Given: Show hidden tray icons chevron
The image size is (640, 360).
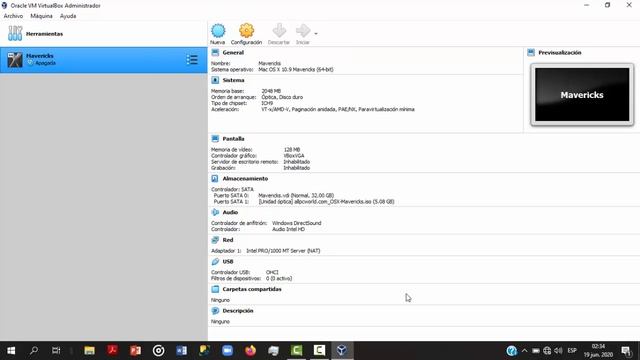Looking at the screenshot, I should (x=524, y=351).
